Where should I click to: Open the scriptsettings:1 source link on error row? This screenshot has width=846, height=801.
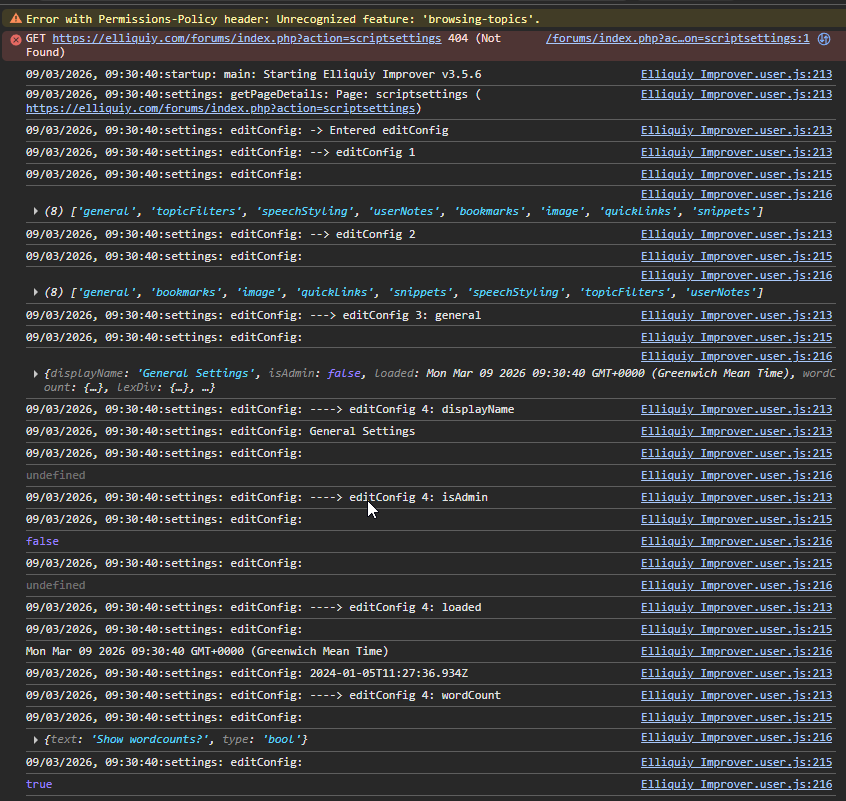[x=677, y=38]
